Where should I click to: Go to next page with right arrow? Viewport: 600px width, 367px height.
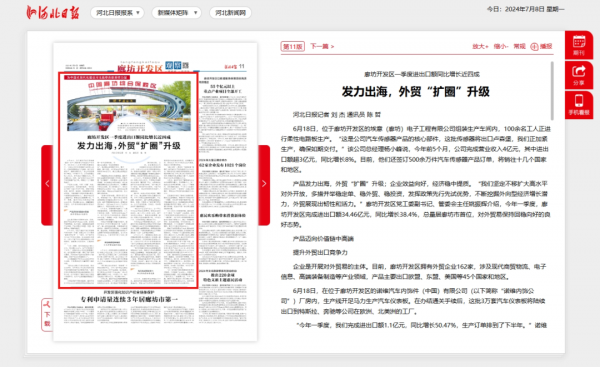coord(264,185)
